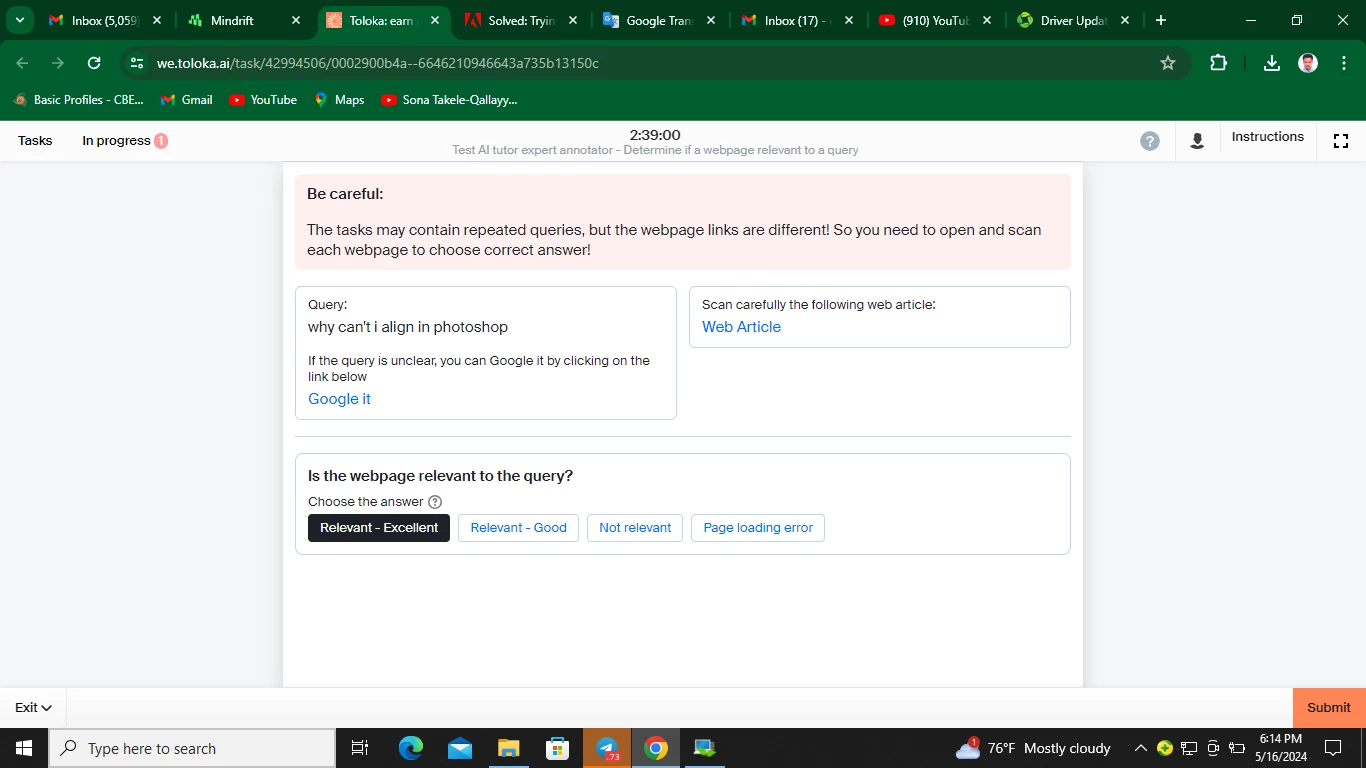Open the weather widget showing 76°F
The height and width of the screenshot is (768, 1366).
coord(1033,748)
